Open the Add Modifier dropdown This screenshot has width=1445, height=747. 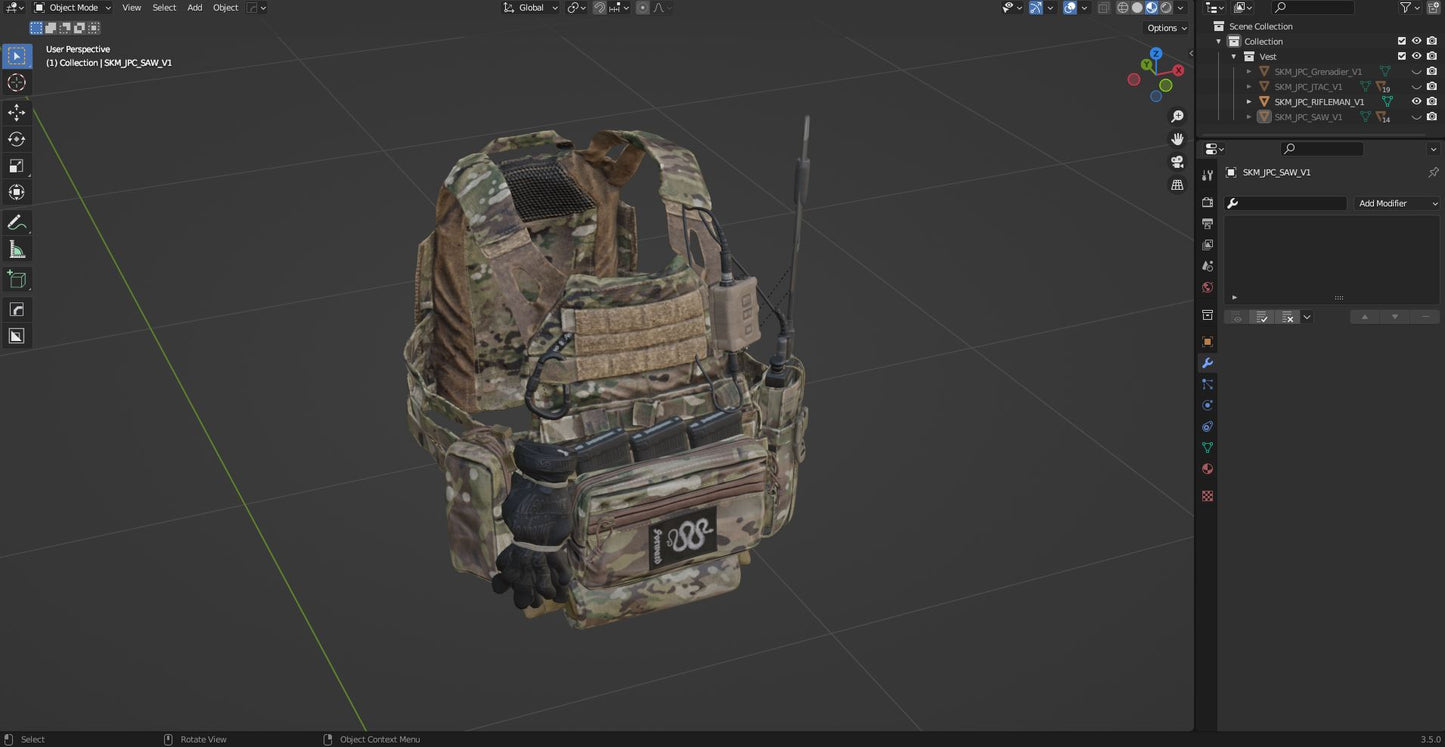pyautogui.click(x=1397, y=203)
